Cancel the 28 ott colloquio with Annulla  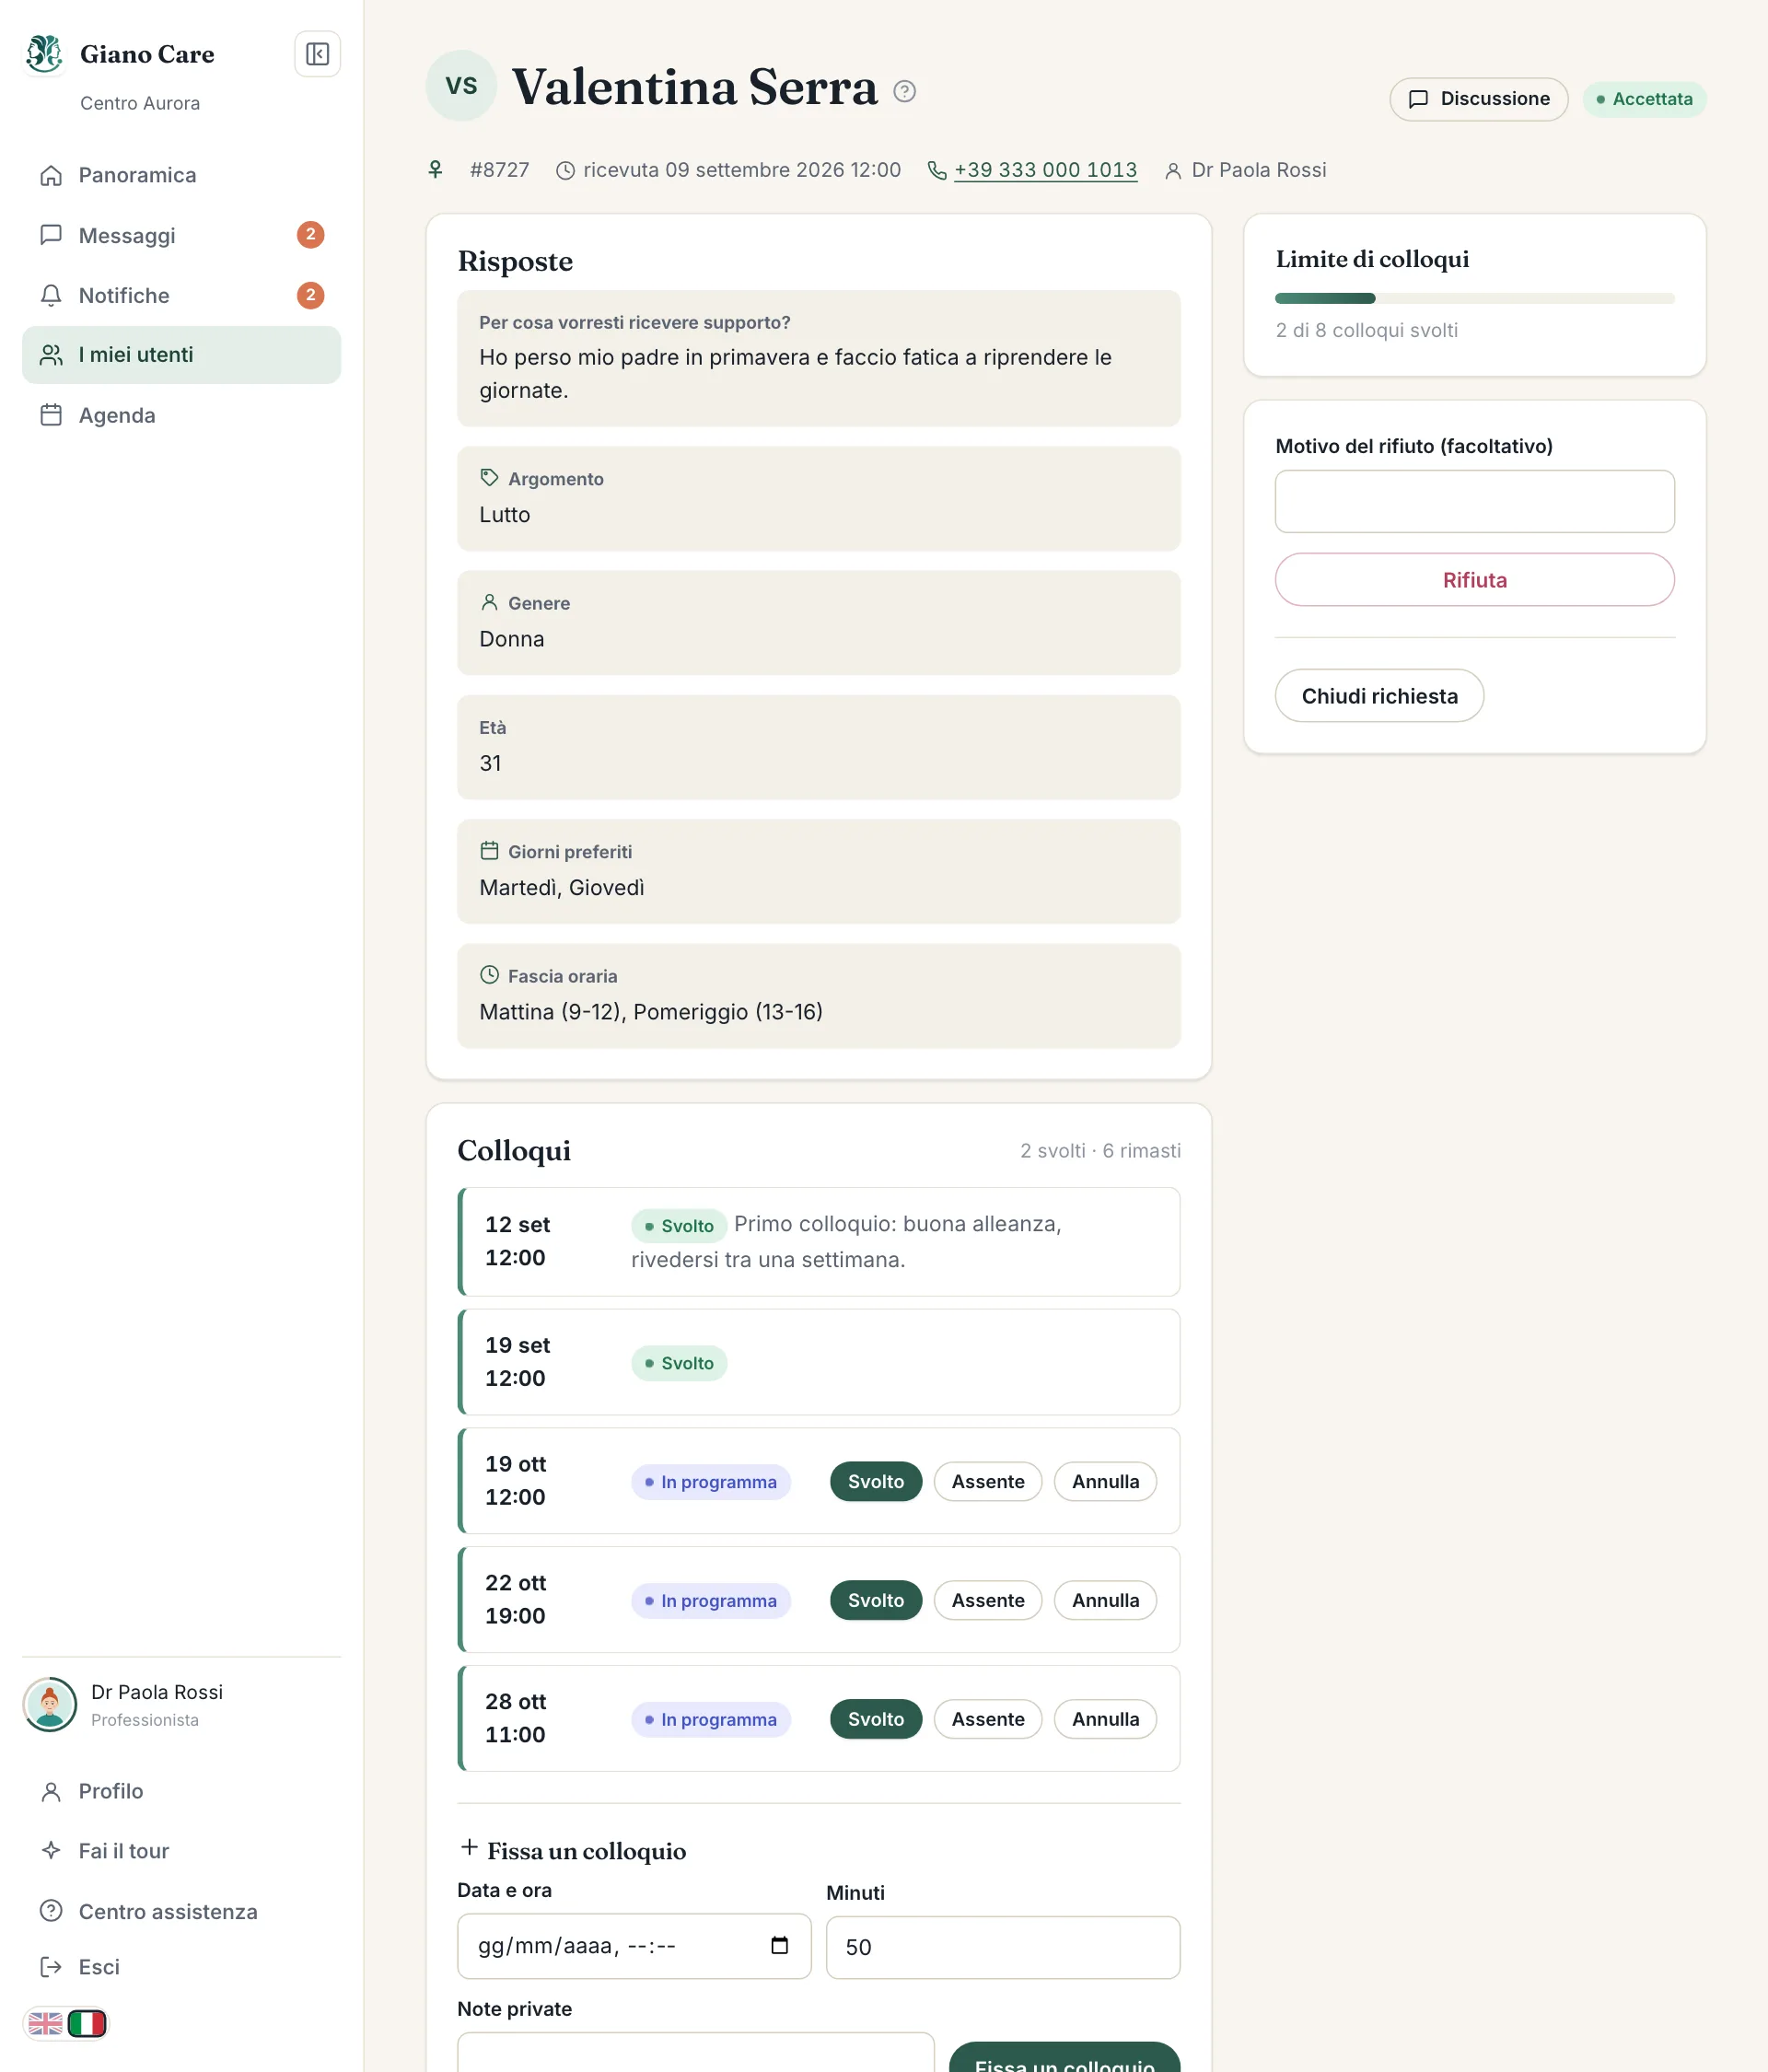(x=1105, y=1720)
